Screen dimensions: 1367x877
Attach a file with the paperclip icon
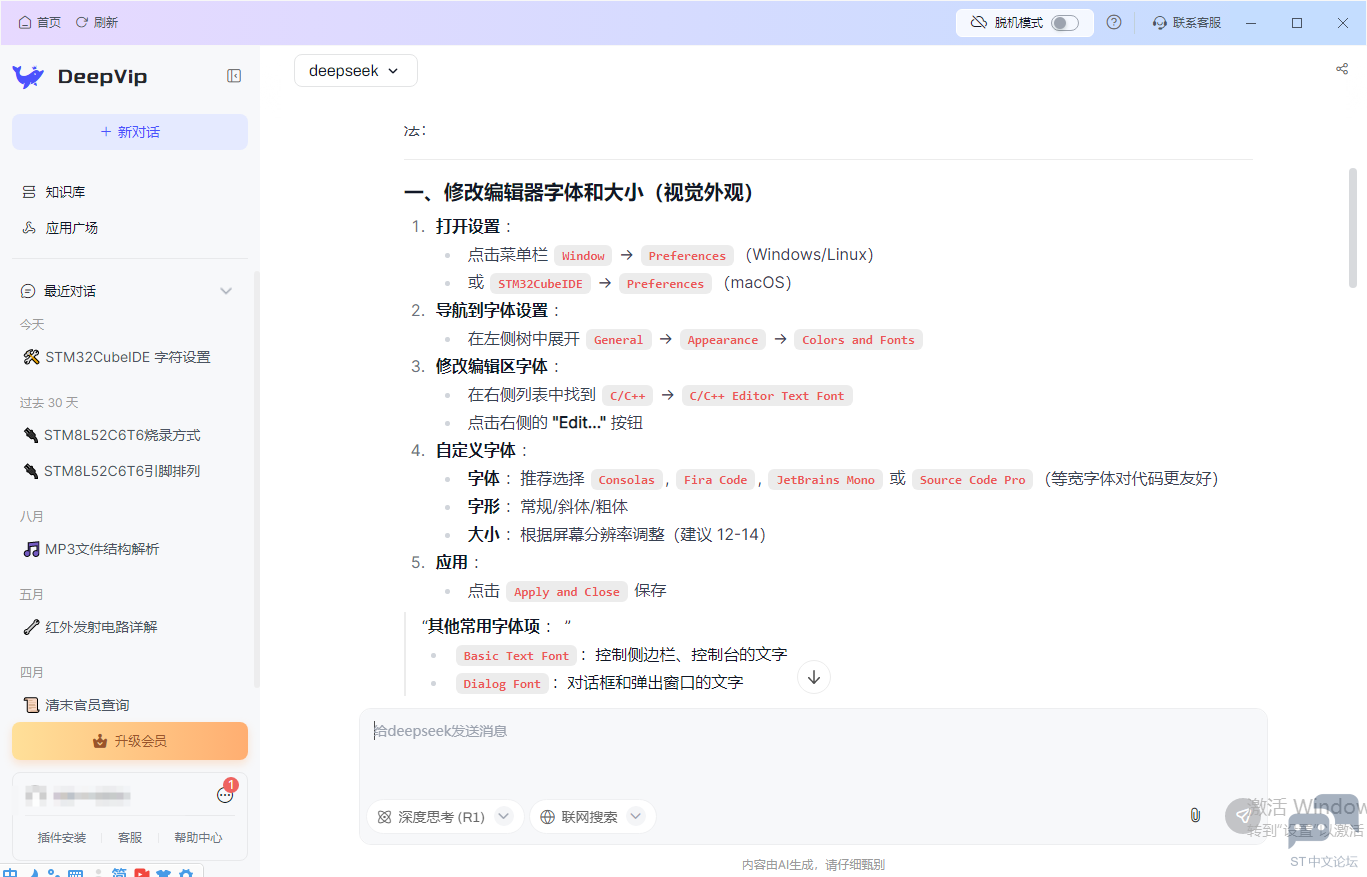[x=1195, y=815]
